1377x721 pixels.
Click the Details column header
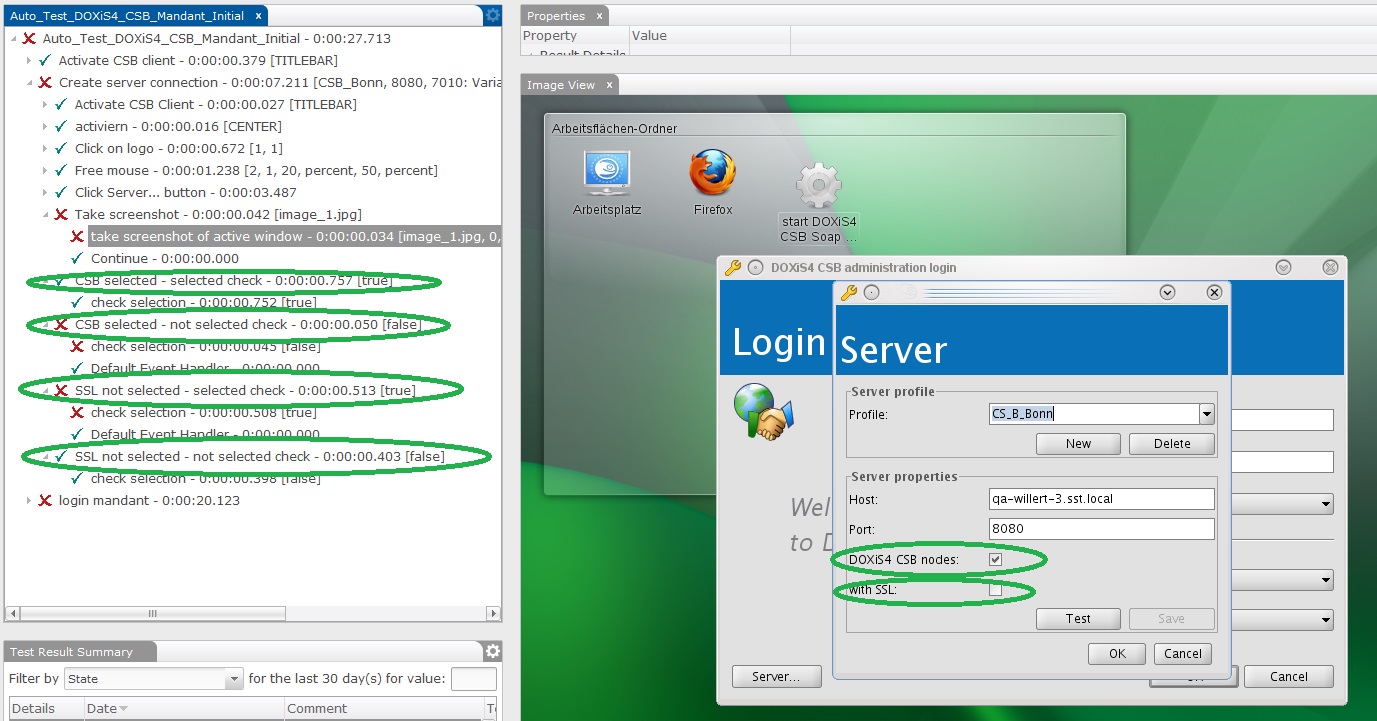pyautogui.click(x=44, y=708)
